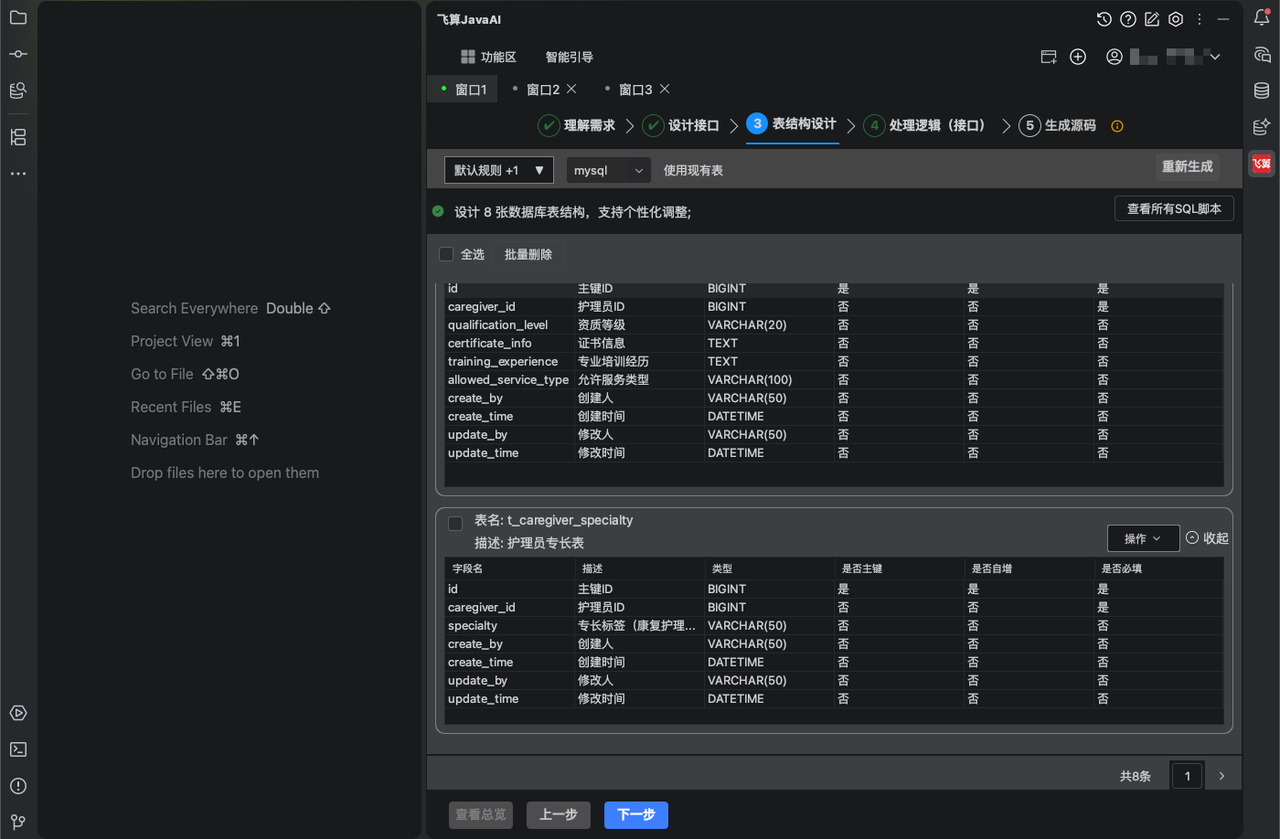1280x839 pixels.
Task: Open the Database tool window icon
Action: 1262,91
